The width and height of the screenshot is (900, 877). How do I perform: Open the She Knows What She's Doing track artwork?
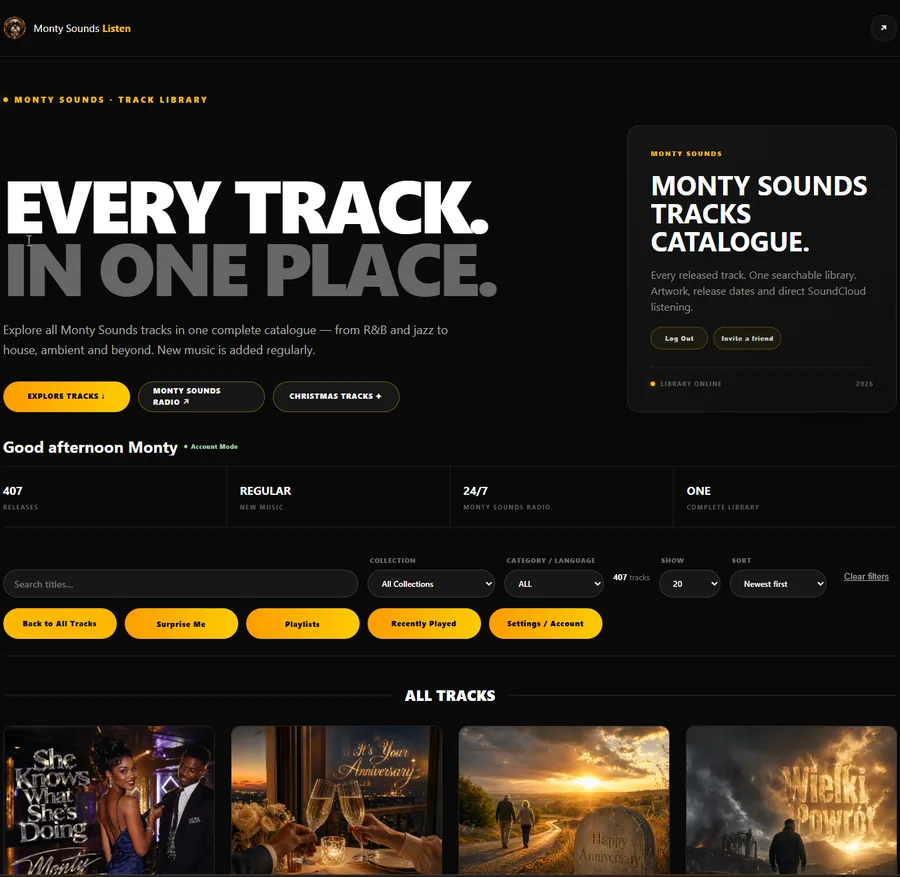click(109, 800)
